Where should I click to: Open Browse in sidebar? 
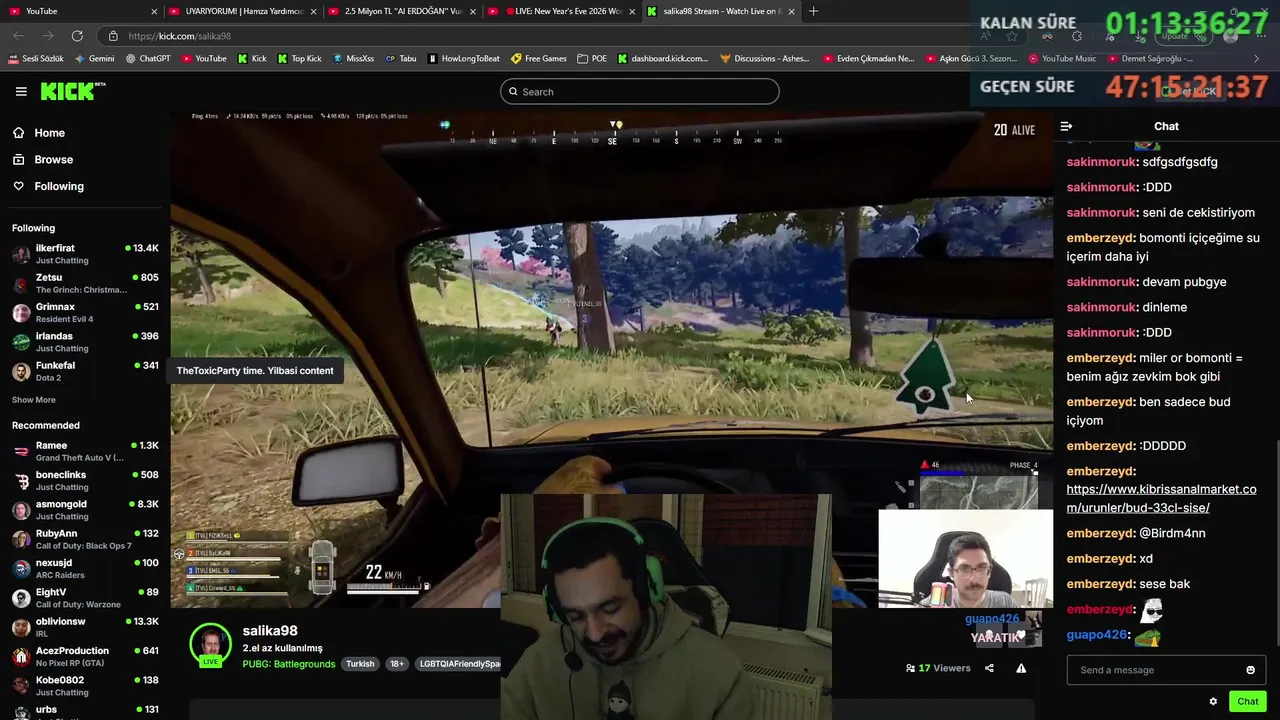tap(53, 160)
